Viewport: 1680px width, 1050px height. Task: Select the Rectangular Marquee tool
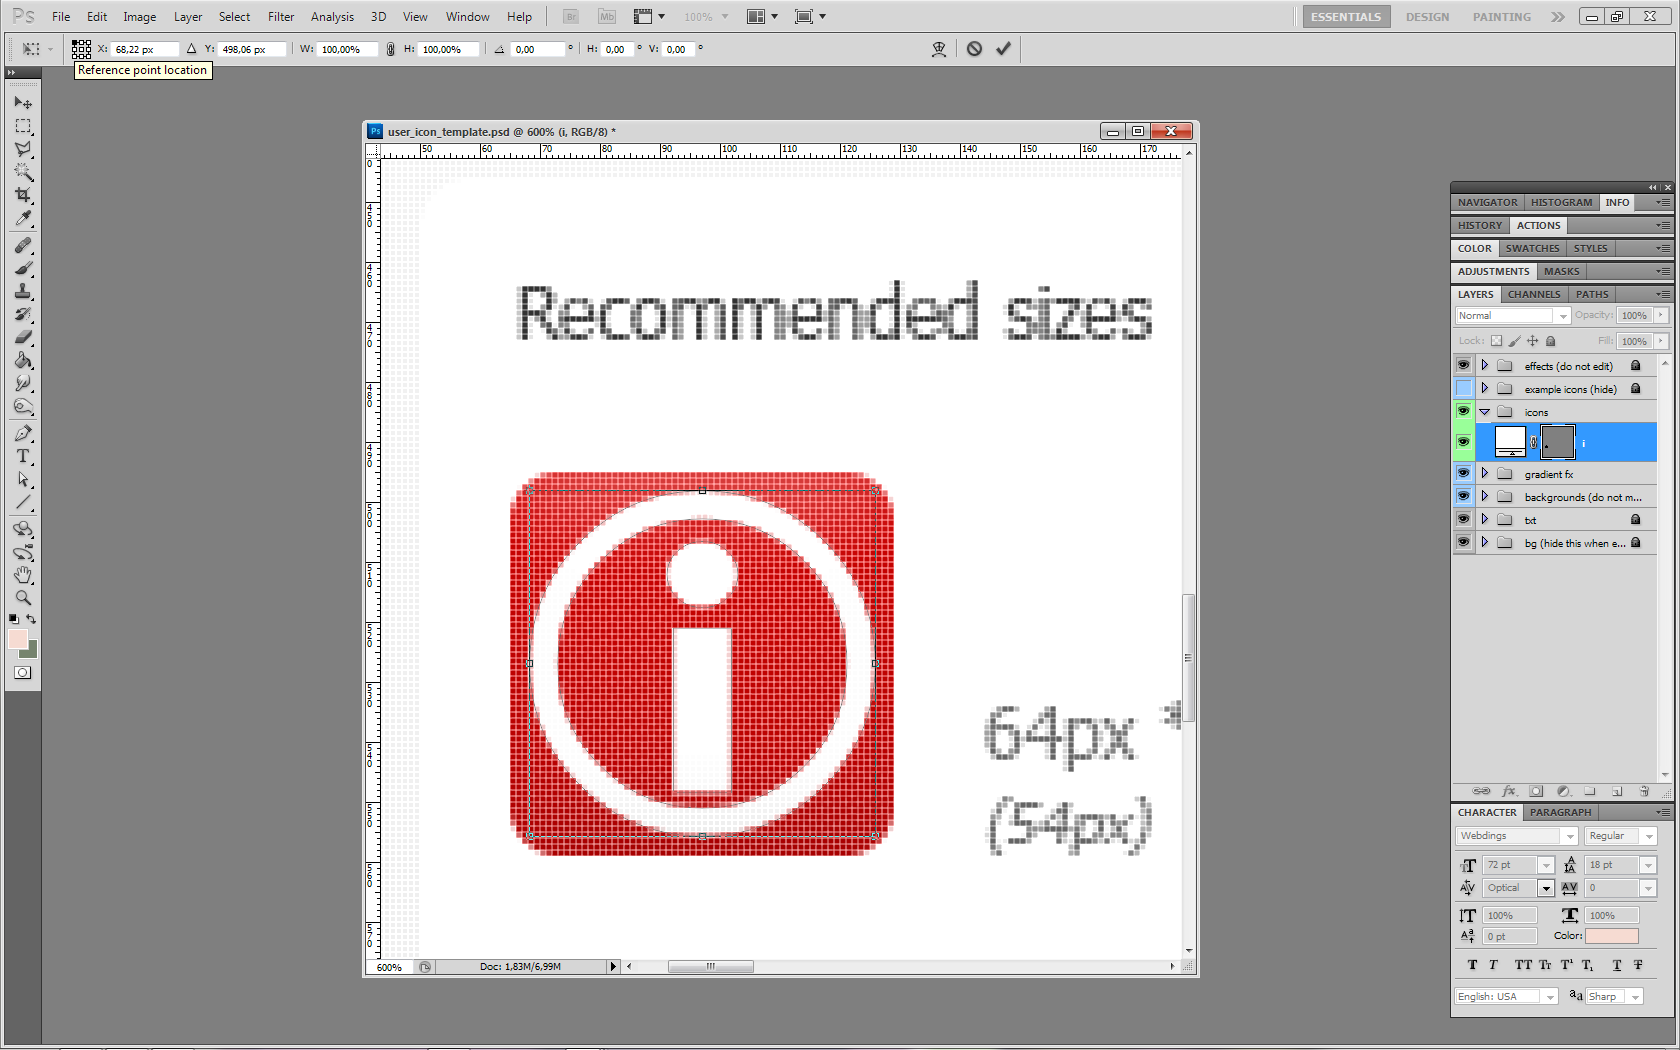[x=23, y=126]
